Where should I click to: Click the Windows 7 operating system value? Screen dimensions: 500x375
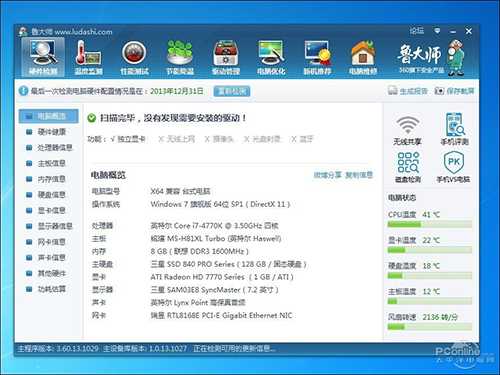pyautogui.click(x=220, y=204)
